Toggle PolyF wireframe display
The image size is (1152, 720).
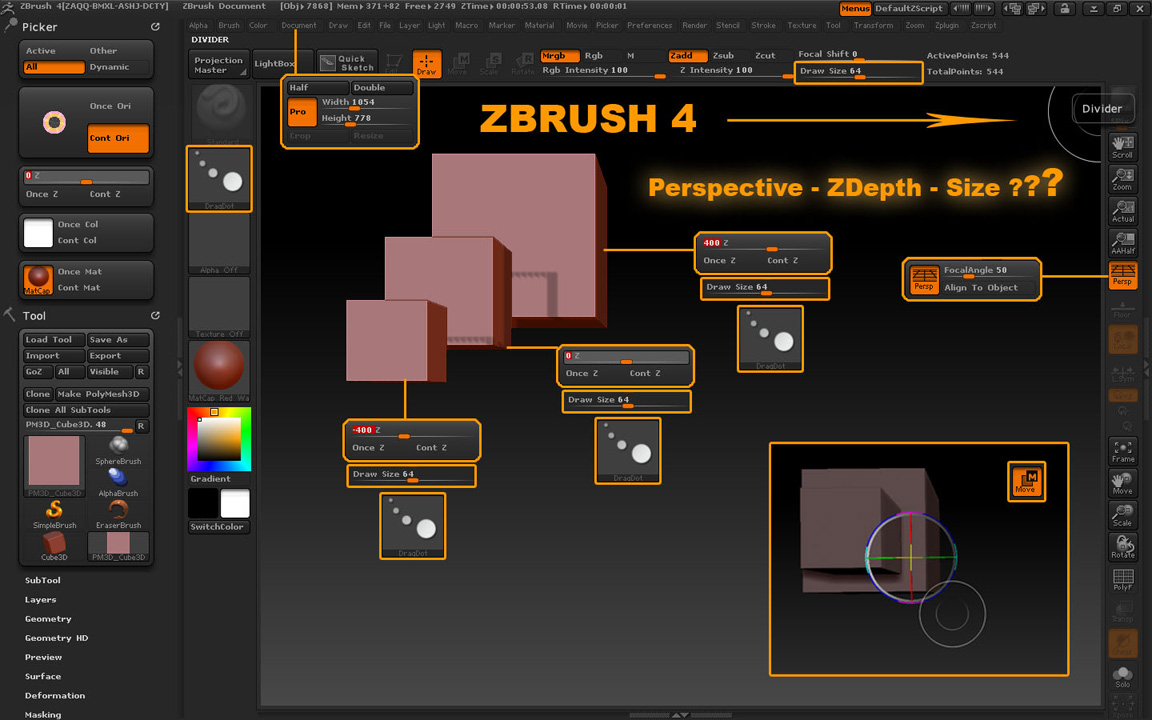point(1122,580)
